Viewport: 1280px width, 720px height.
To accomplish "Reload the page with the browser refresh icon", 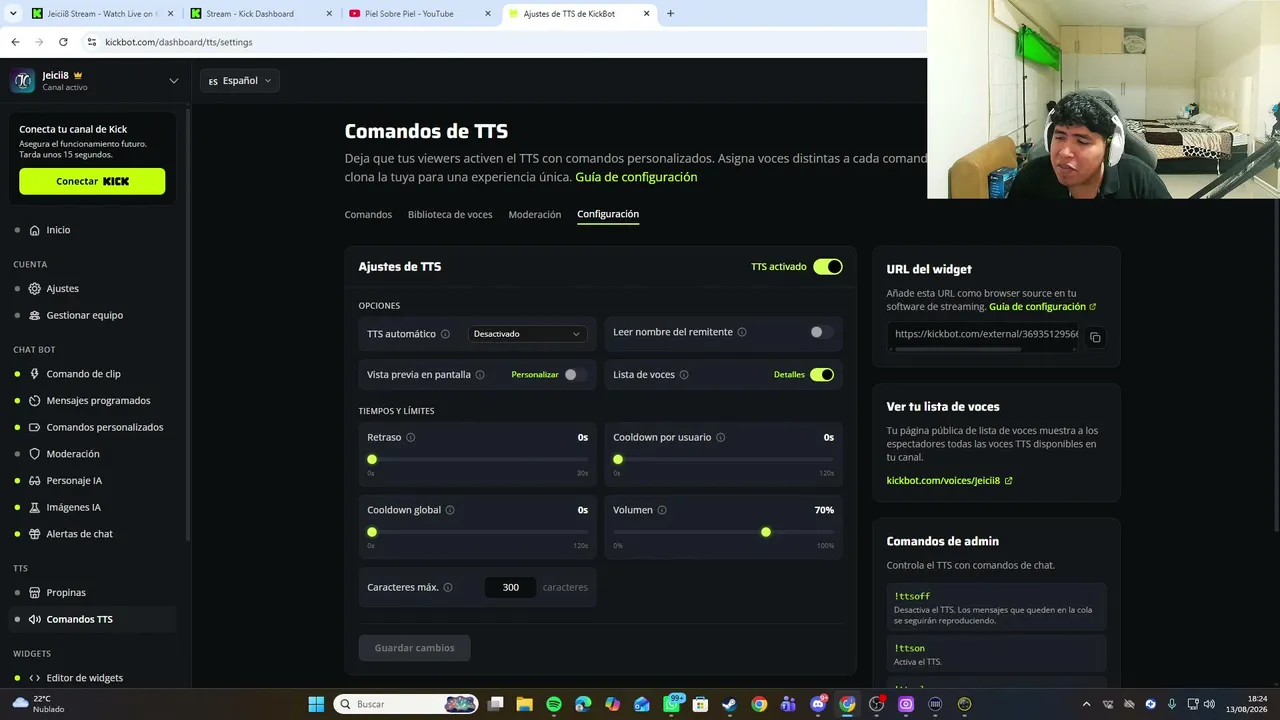I will [x=63, y=42].
